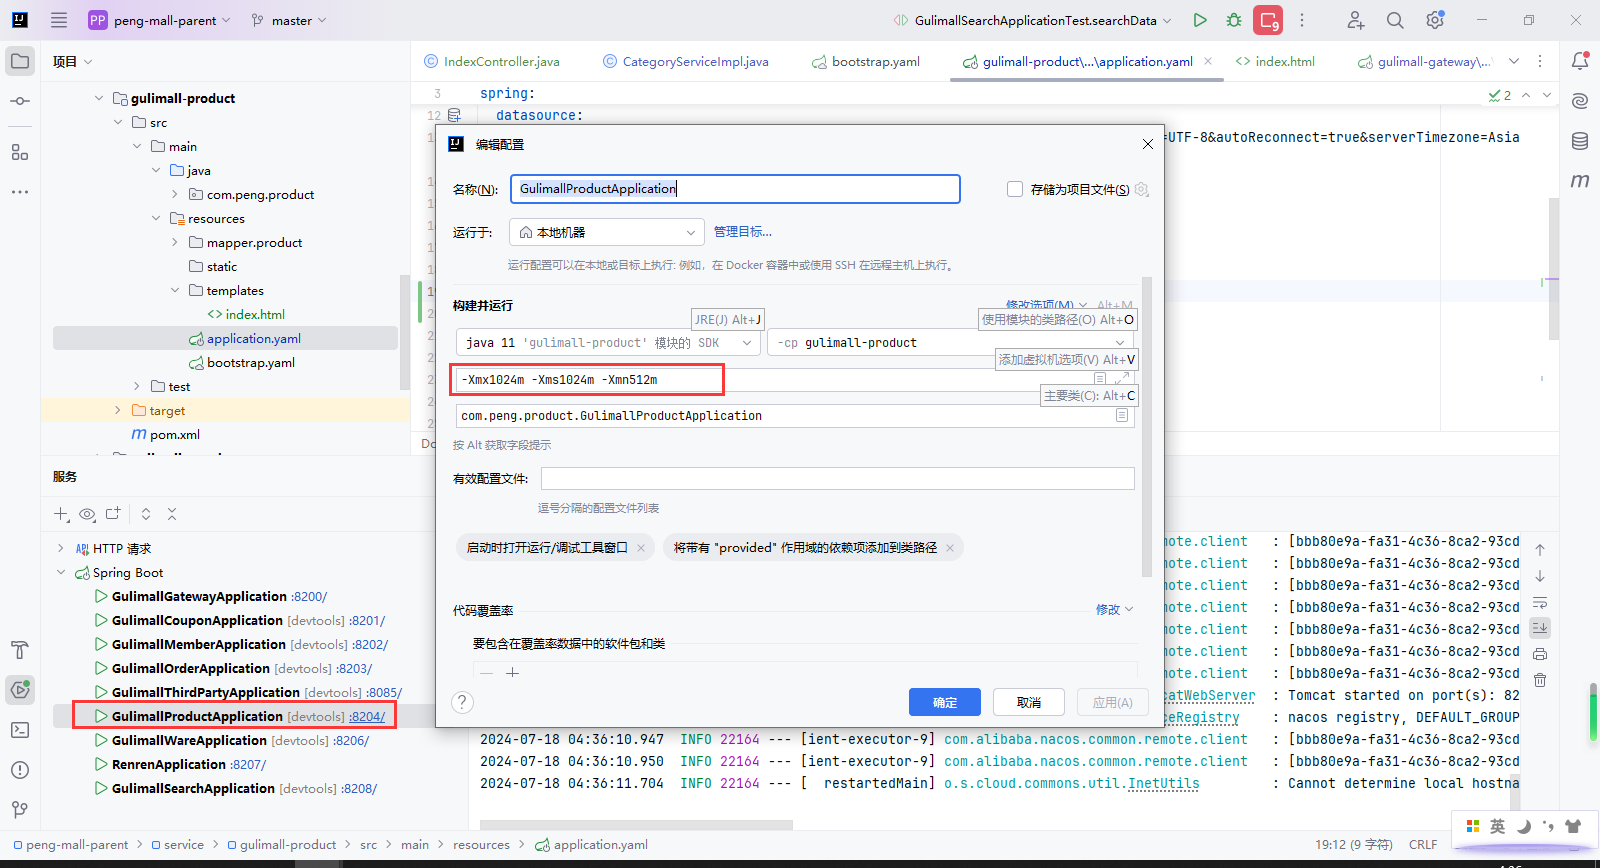Viewport: 1600px width, 868px height.
Task: Switch to the gulimall-gateway editor tab
Action: (1425, 61)
